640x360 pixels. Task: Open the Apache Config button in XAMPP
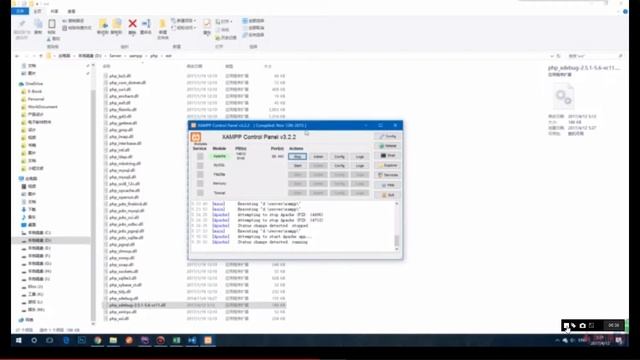tap(339, 157)
